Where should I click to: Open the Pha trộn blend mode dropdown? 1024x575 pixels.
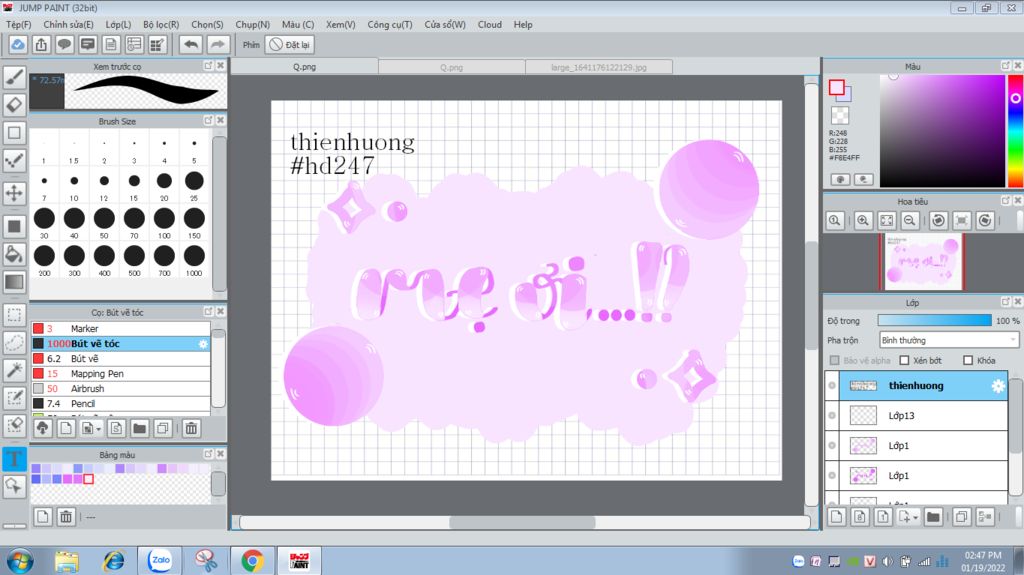[x=948, y=340]
